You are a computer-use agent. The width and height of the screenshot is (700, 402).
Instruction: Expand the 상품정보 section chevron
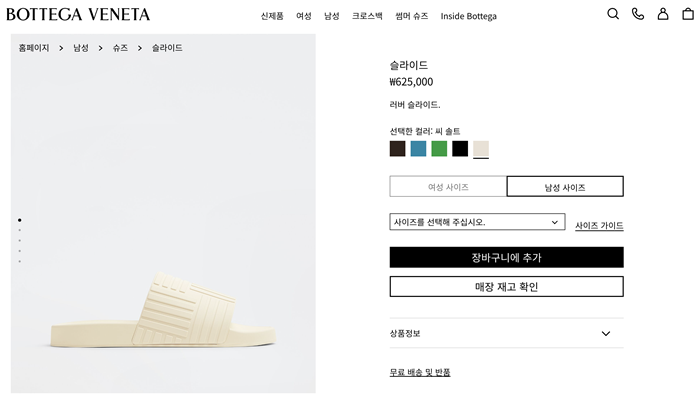click(606, 333)
